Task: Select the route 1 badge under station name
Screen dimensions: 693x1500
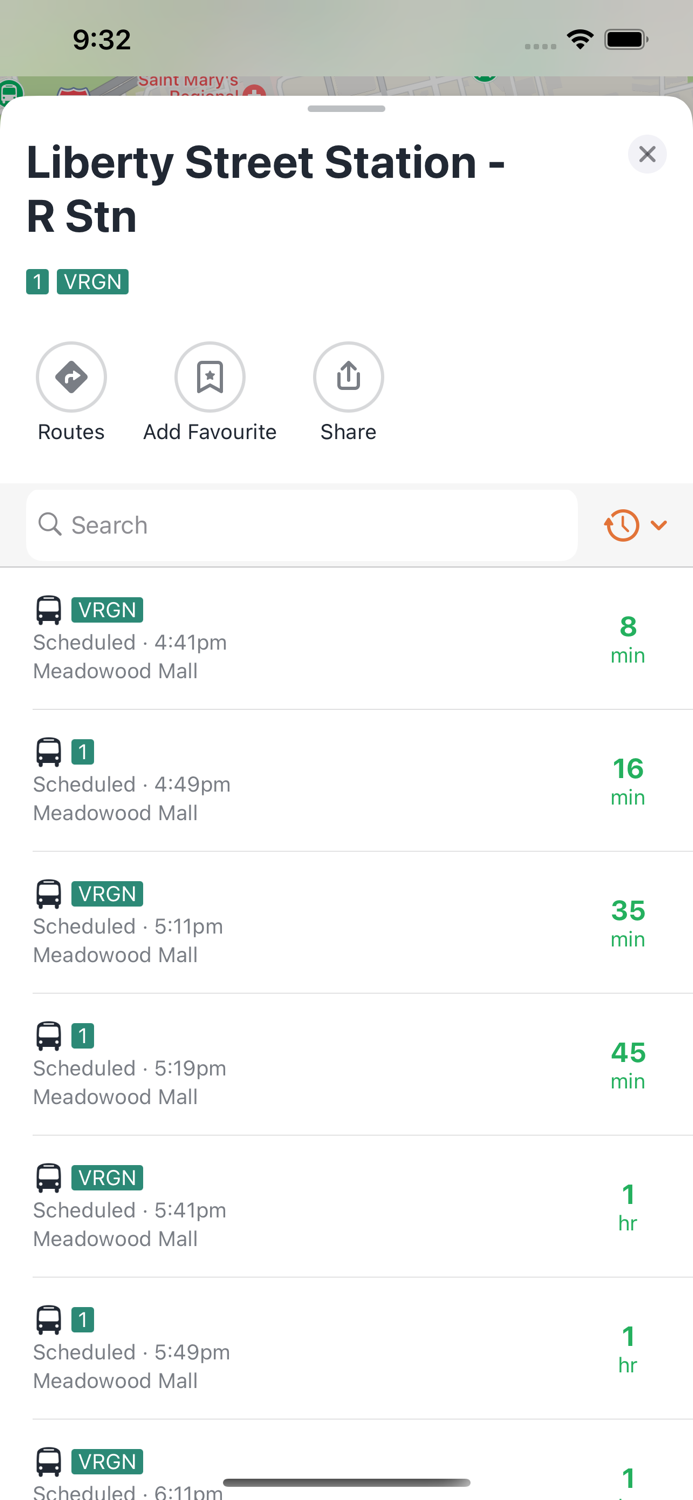Action: pos(37,282)
